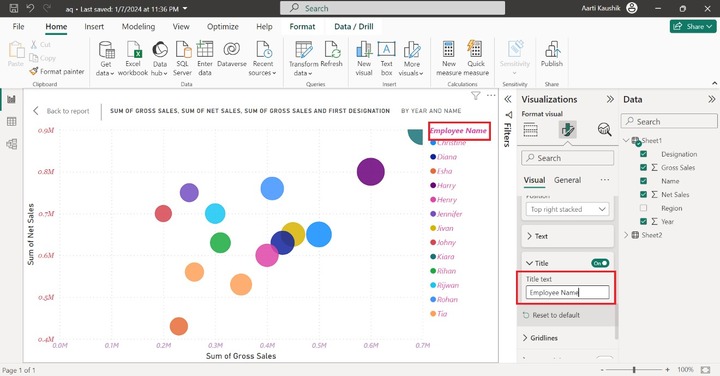Refresh the data queries
This screenshot has height=376, width=720.
click(x=332, y=54)
